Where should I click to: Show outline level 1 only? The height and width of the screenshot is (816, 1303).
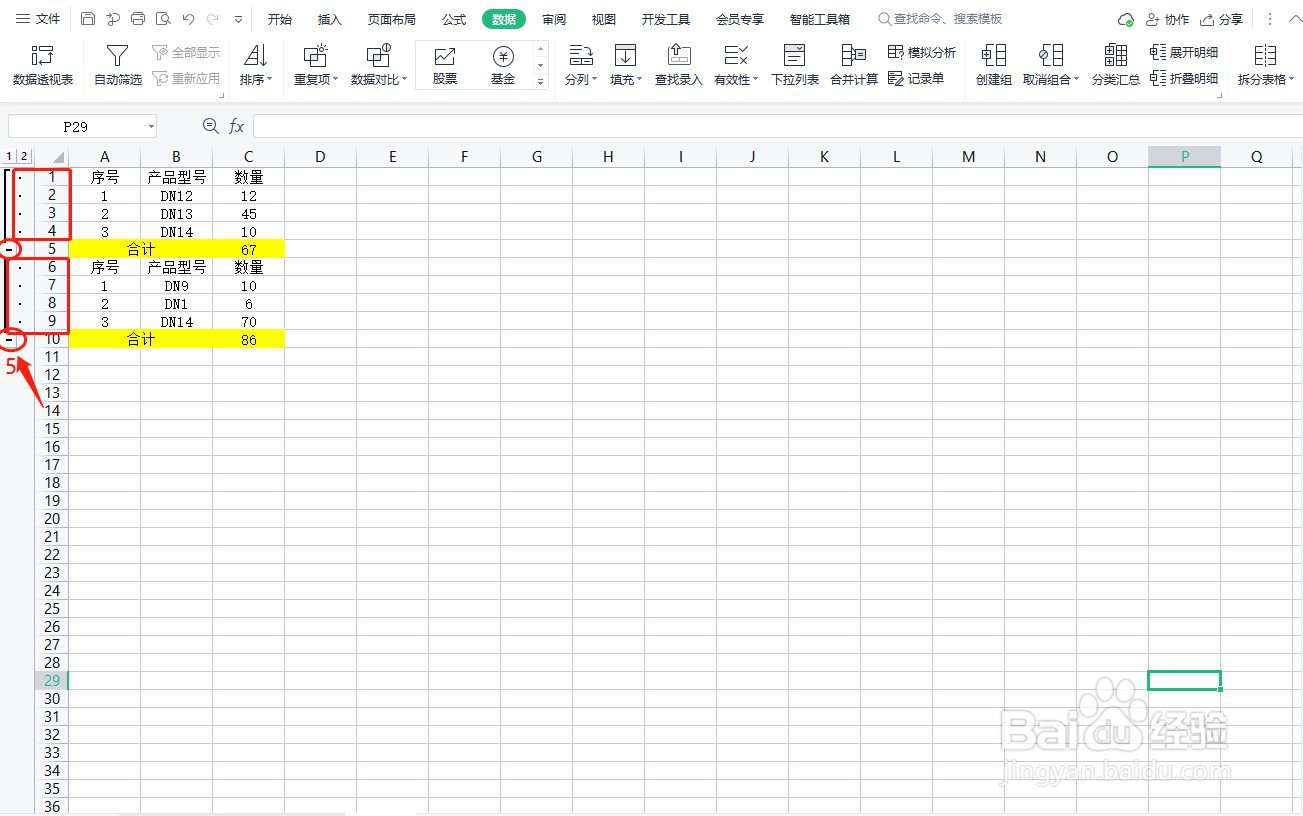point(9,157)
